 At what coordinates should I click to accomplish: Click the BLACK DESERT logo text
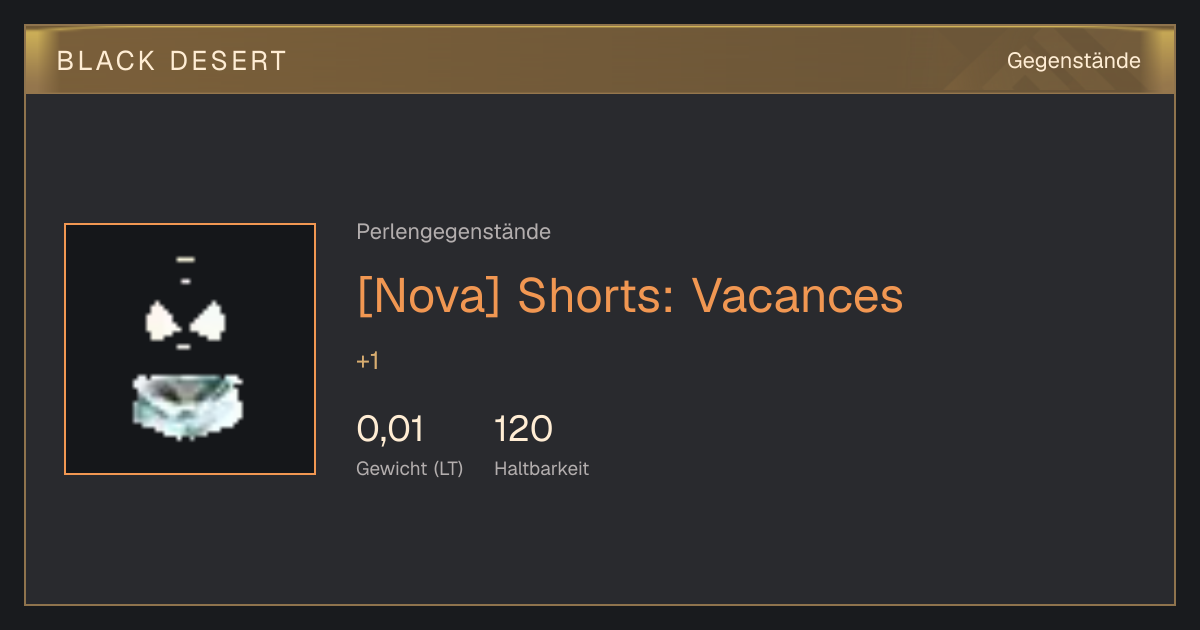coord(172,61)
